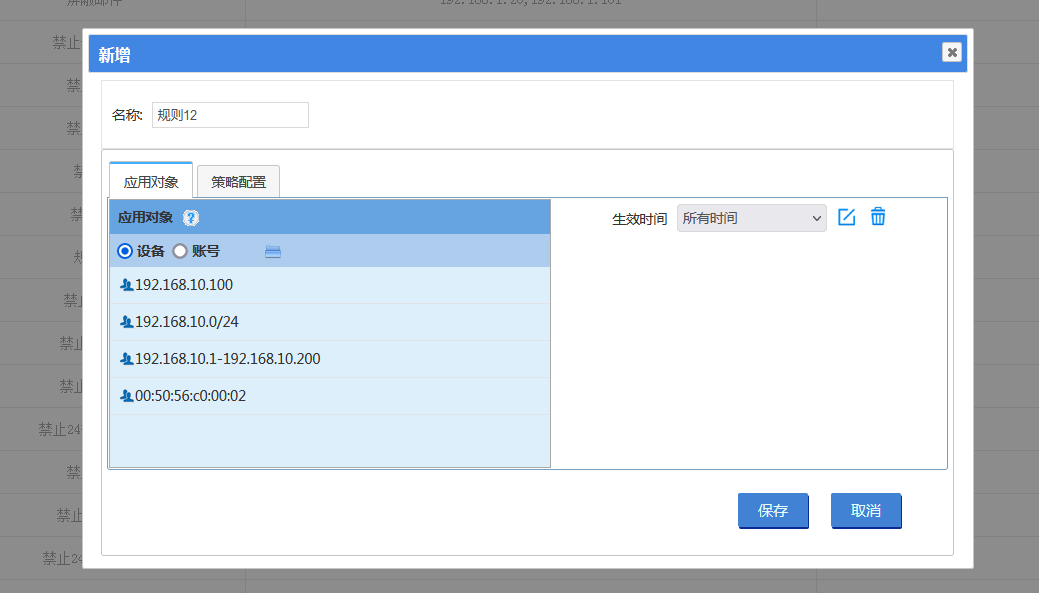Click the help question mark beside 应用对象
The image size is (1039, 593).
tap(191, 218)
